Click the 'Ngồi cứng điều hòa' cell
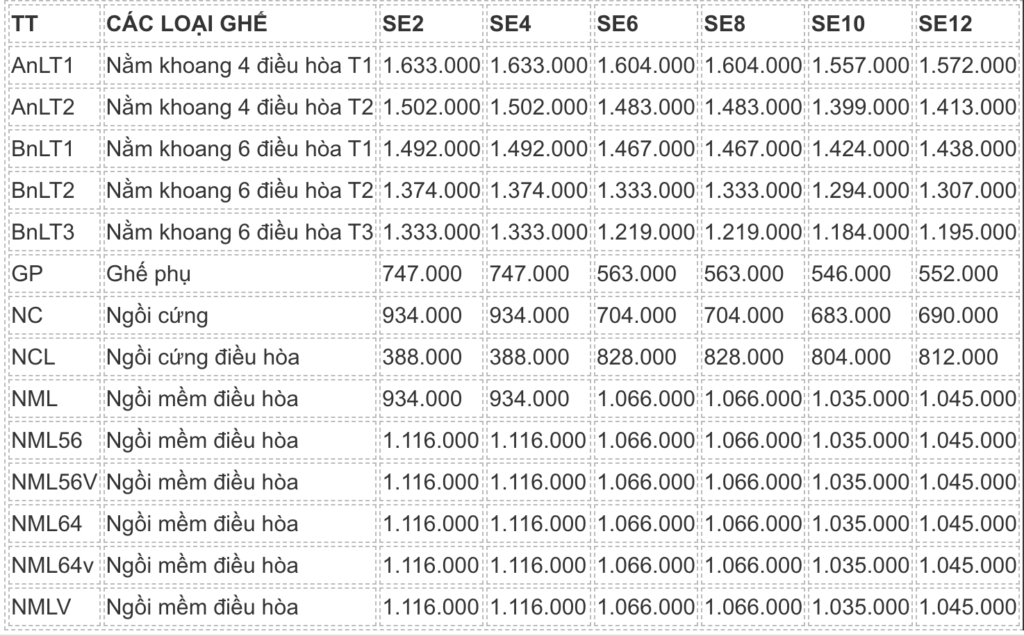The image size is (1024, 636). click(x=202, y=356)
